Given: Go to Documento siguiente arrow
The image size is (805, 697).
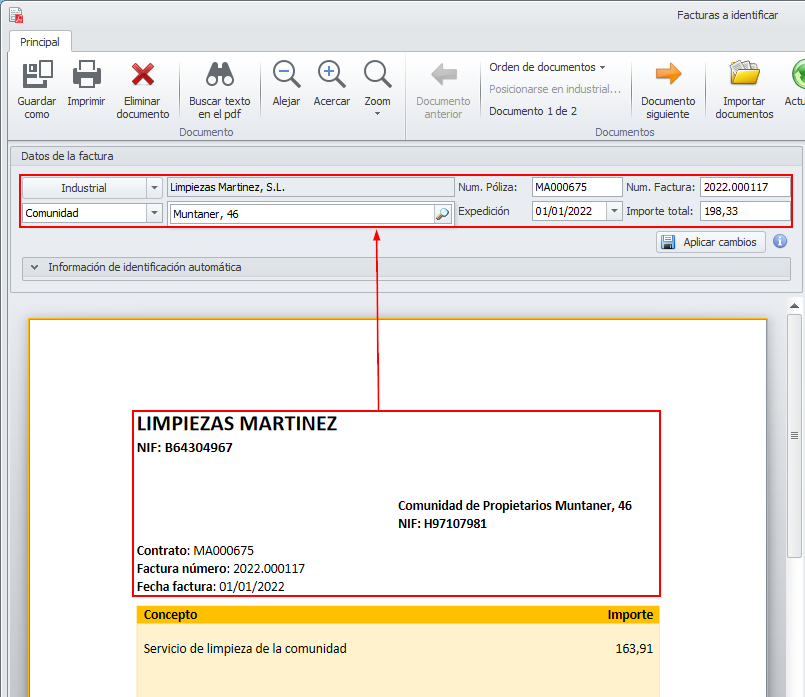Looking at the screenshot, I should pos(668,75).
